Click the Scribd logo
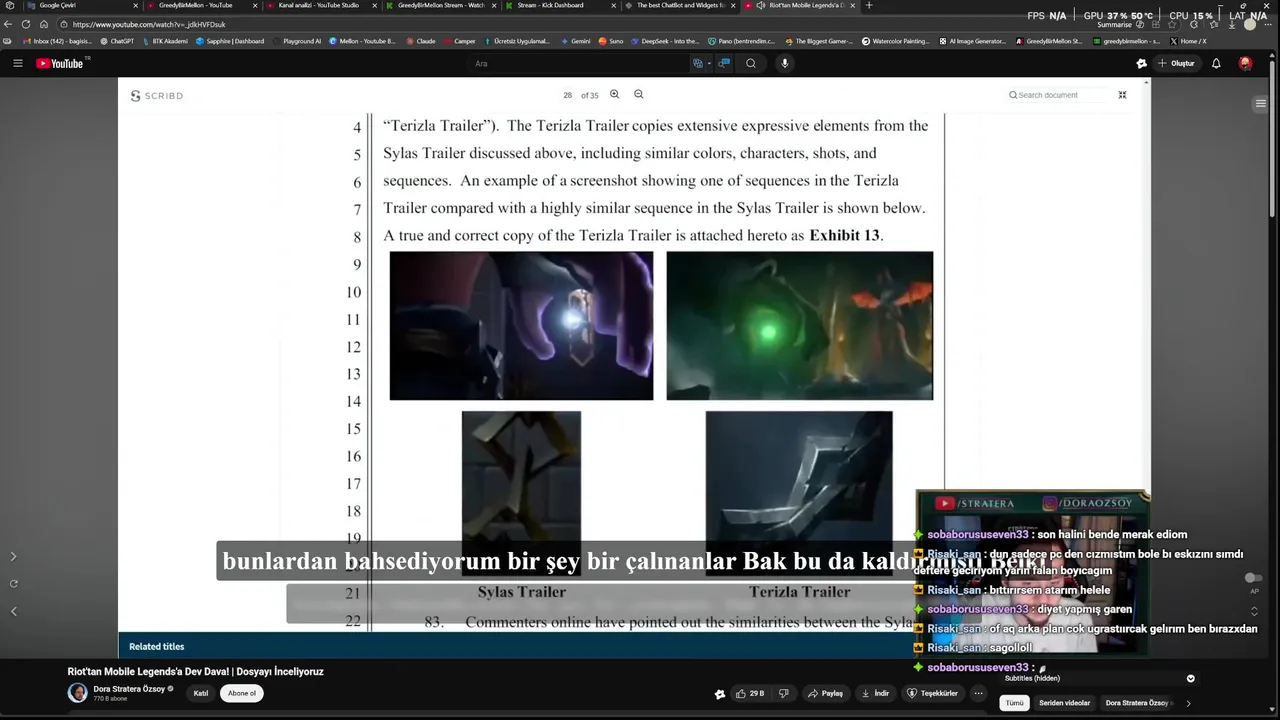 tap(157, 96)
